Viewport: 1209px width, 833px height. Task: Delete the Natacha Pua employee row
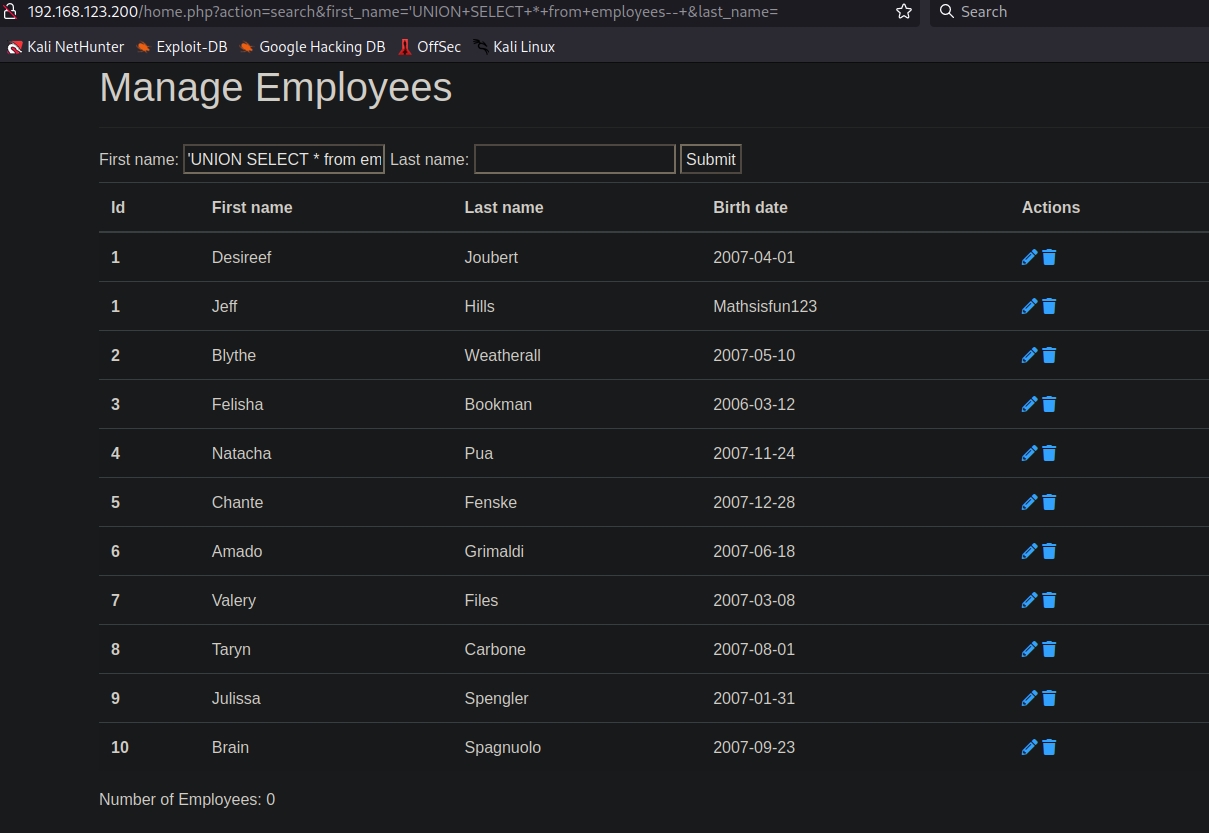coord(1049,453)
